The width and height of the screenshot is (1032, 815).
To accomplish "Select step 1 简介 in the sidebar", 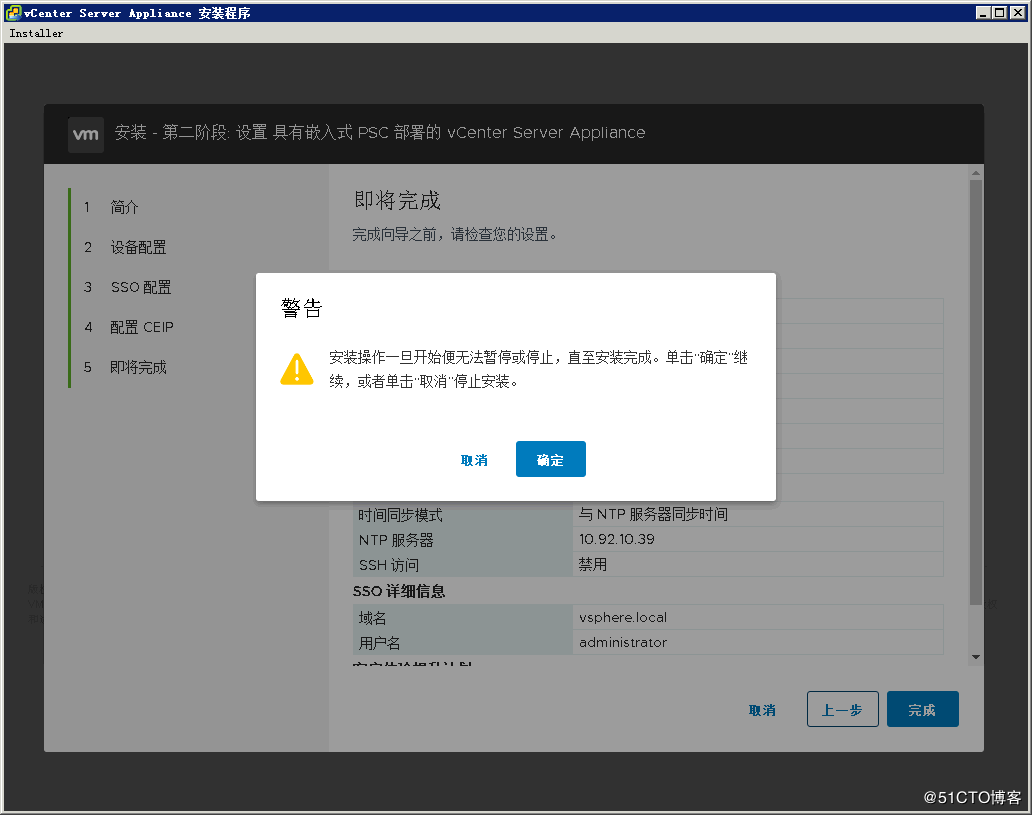I will point(124,207).
